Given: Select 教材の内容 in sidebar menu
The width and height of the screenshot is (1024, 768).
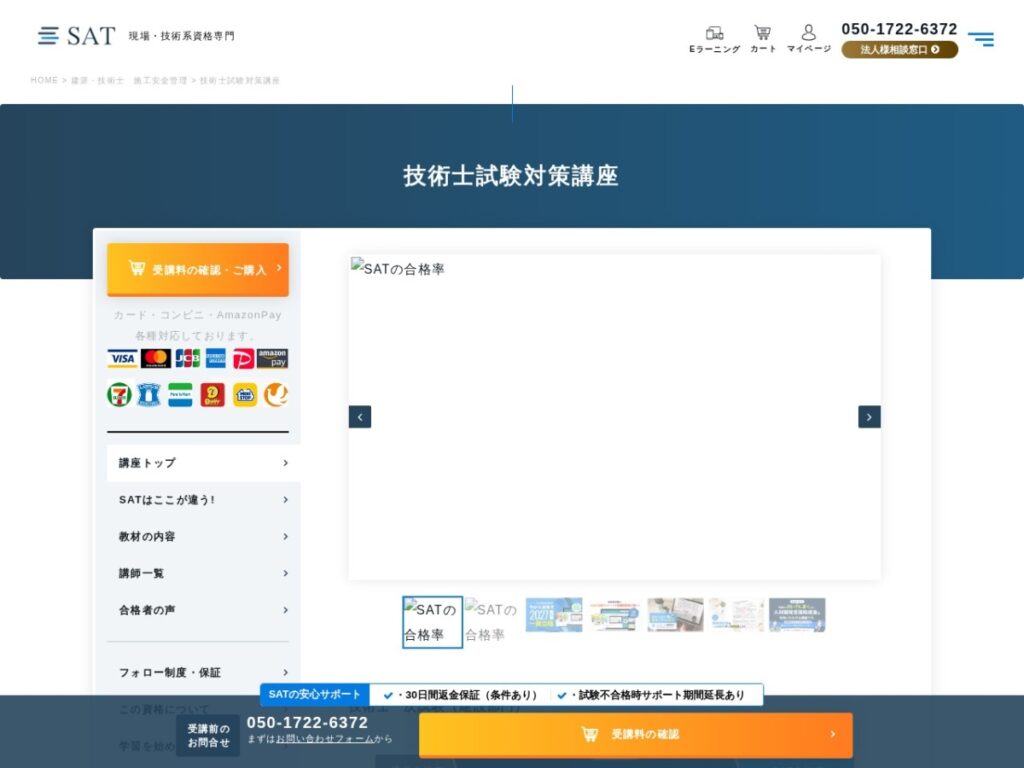Looking at the screenshot, I should pyautogui.click(x=204, y=536).
